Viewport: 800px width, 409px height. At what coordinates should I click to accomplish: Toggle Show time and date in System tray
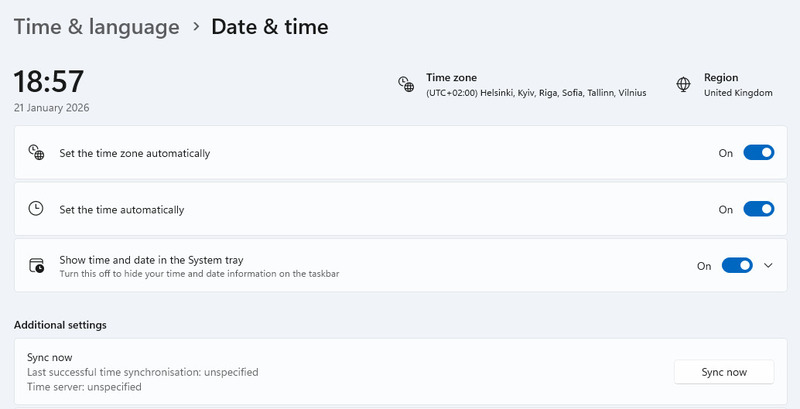tap(737, 265)
